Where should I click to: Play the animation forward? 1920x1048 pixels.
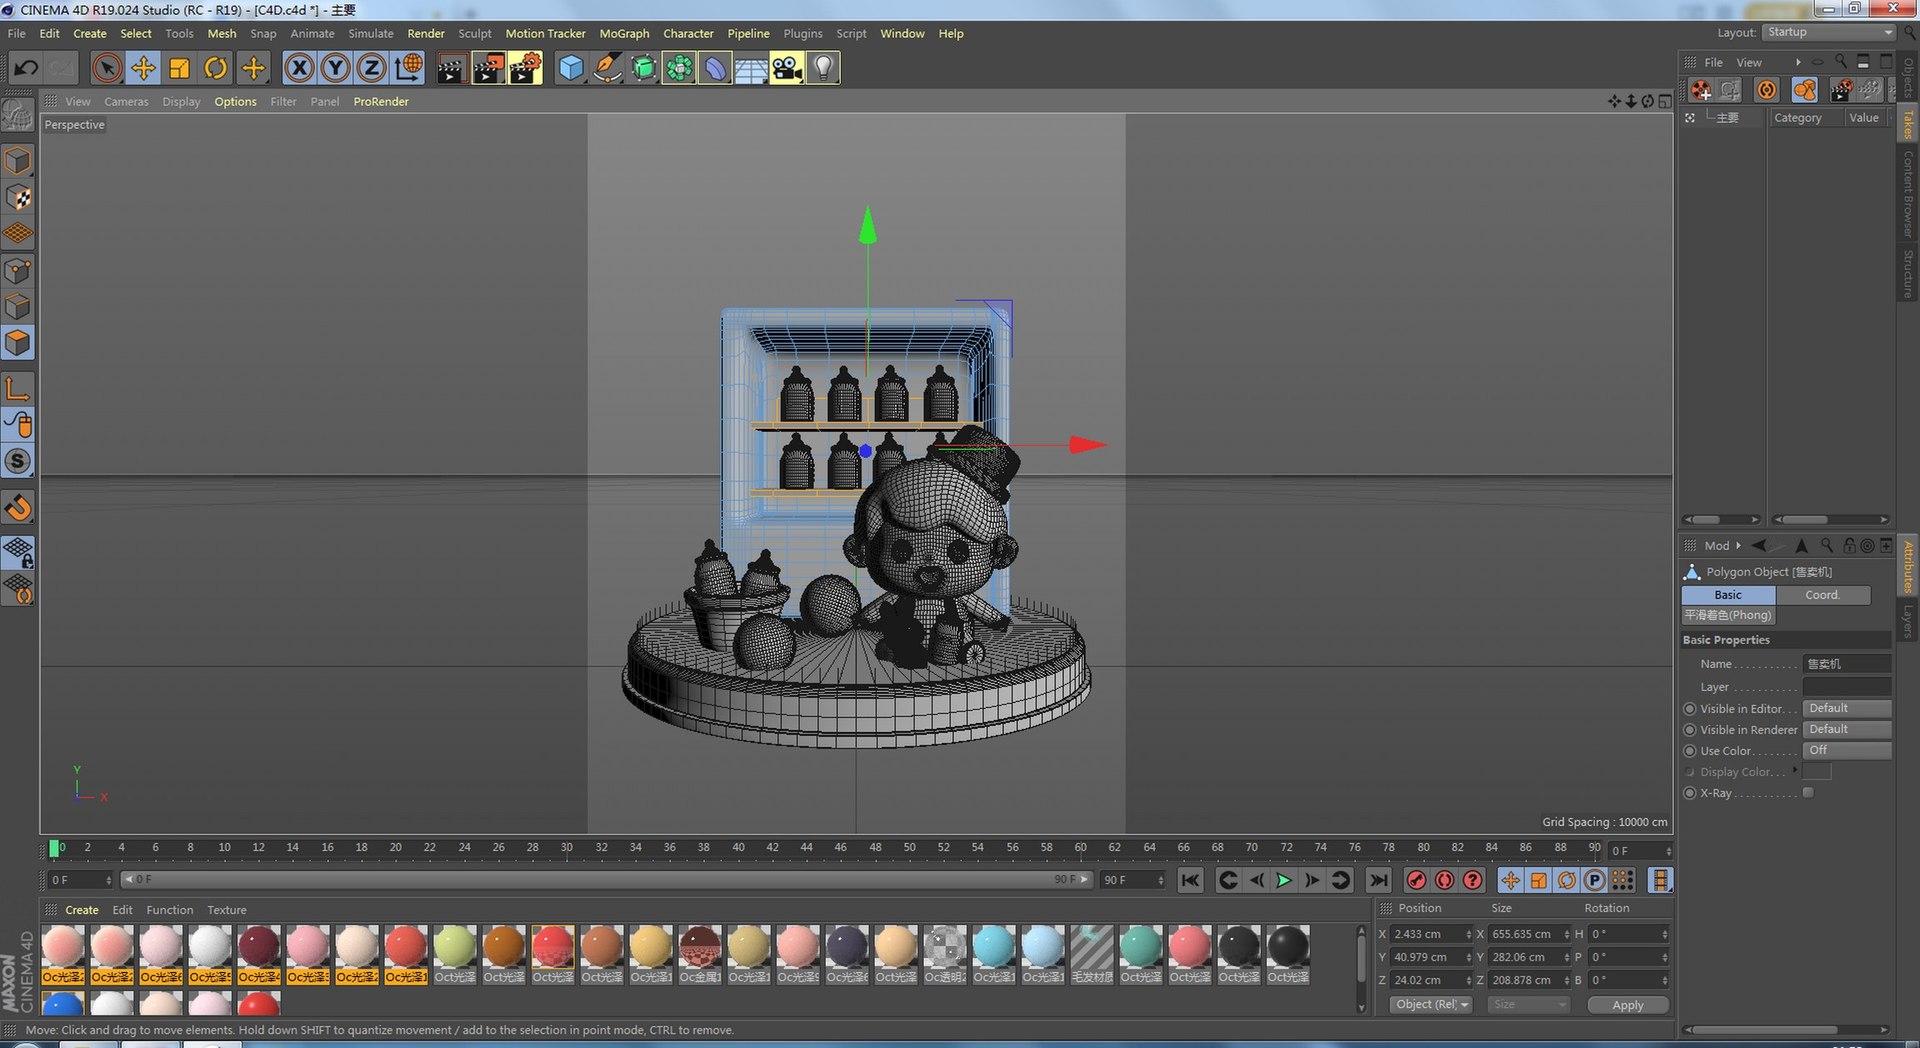click(x=1284, y=880)
